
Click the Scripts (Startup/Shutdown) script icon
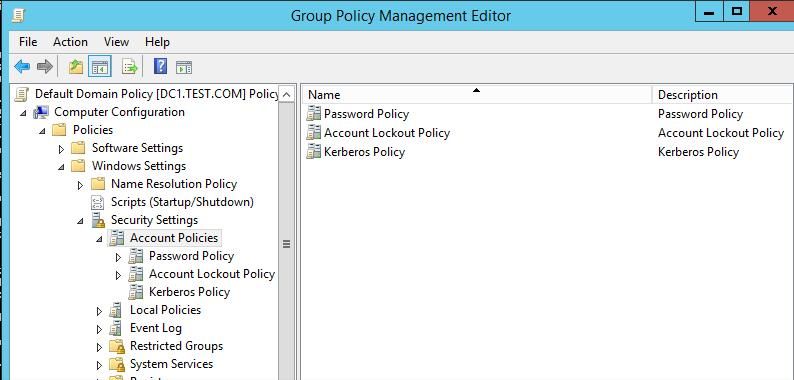97,203
